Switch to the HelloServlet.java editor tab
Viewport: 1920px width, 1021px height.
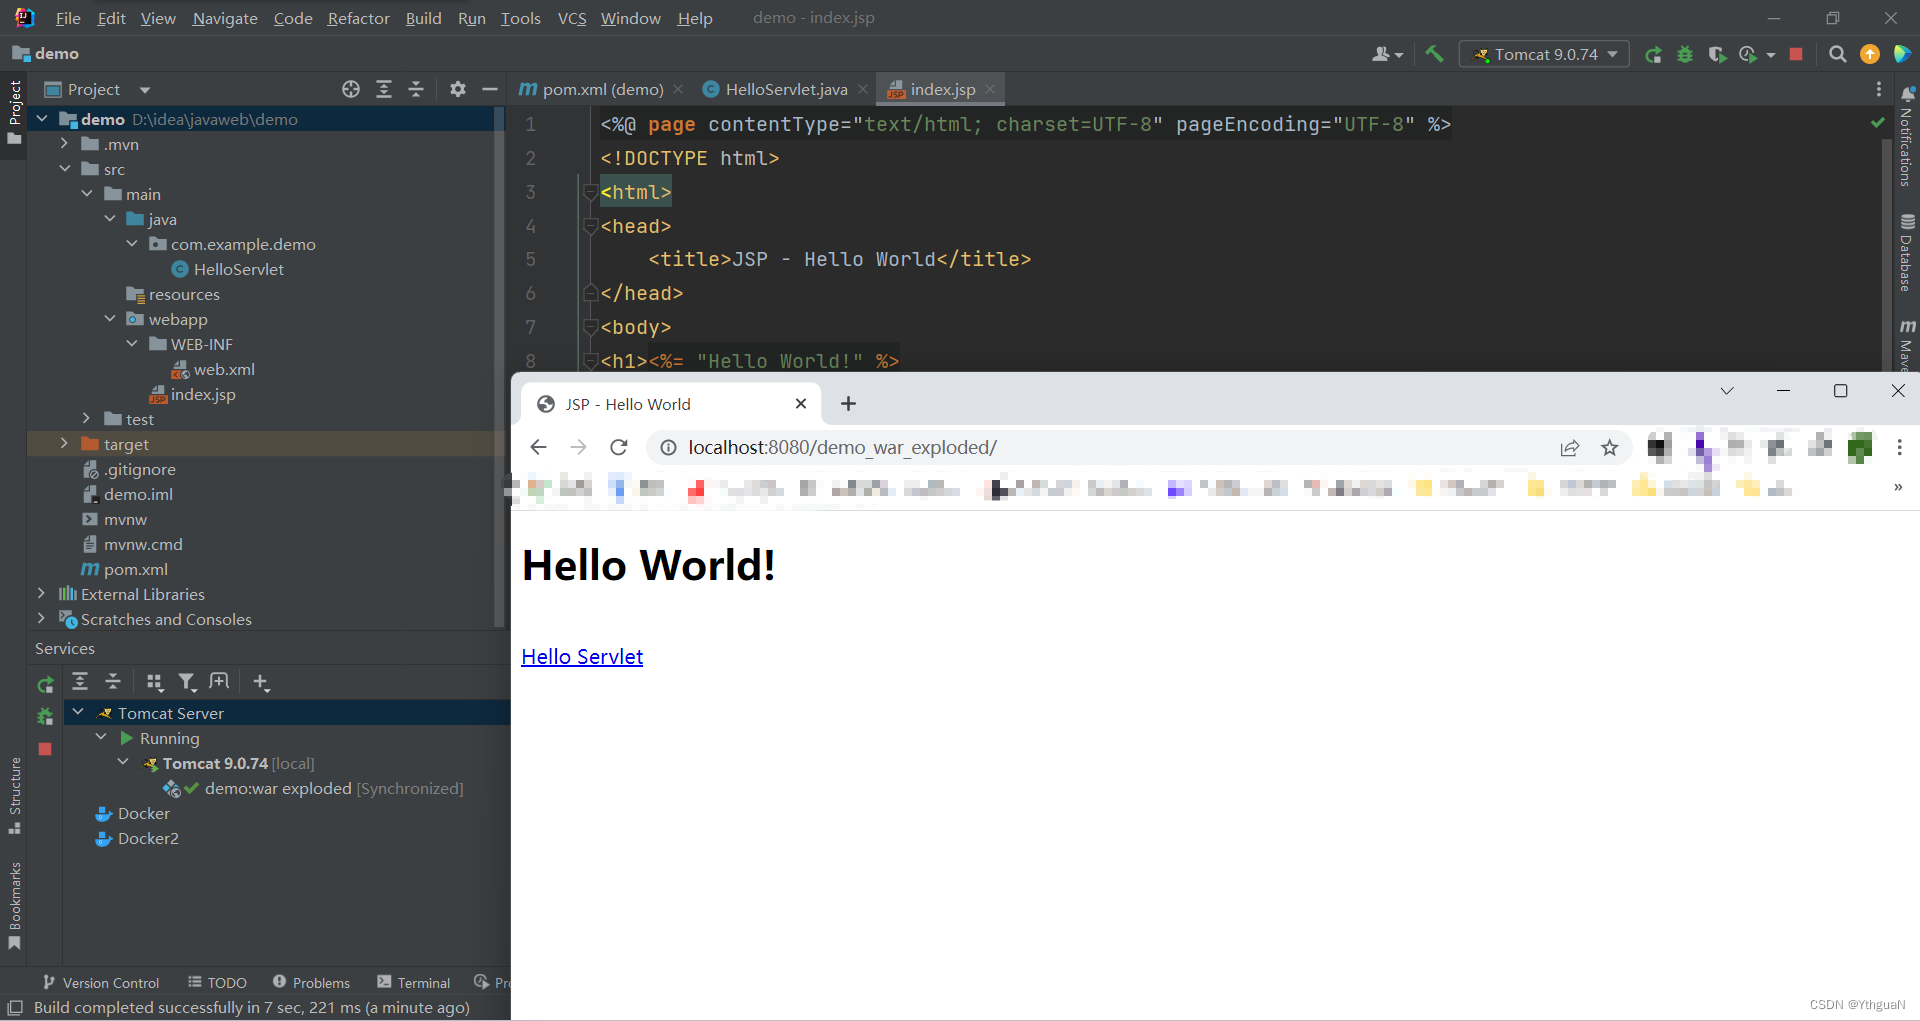[x=784, y=89]
